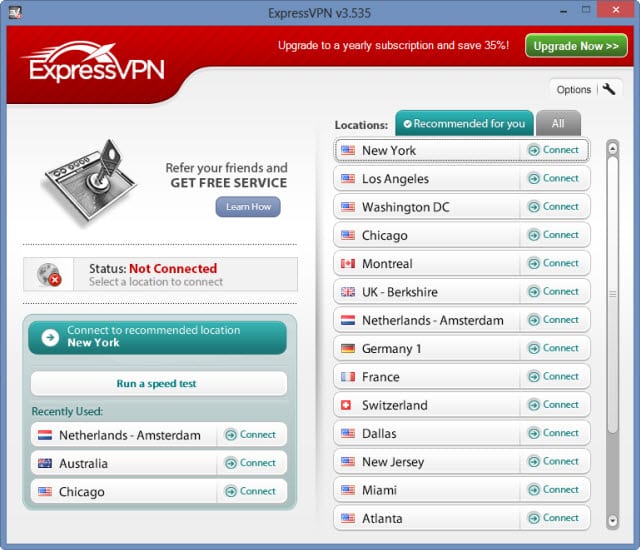Connect to recently used Australia
The width and height of the screenshot is (640, 550).
point(251,463)
